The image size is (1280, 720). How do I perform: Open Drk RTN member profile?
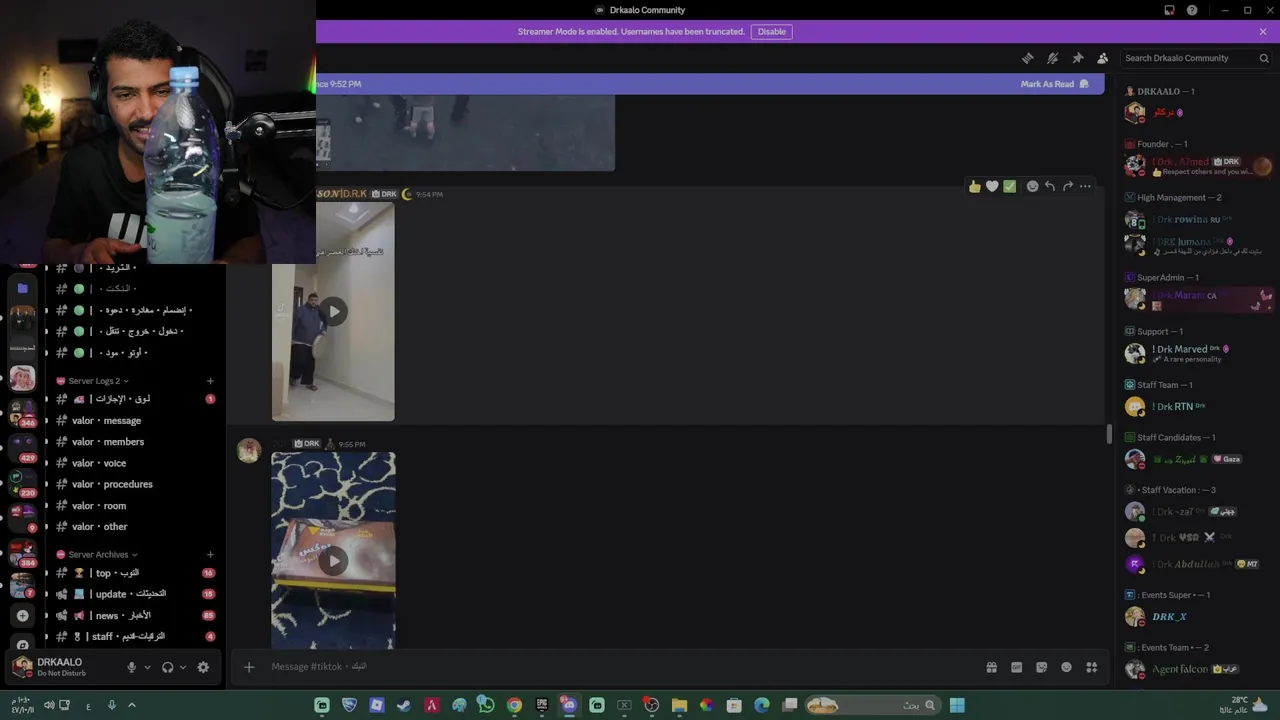(1196, 407)
